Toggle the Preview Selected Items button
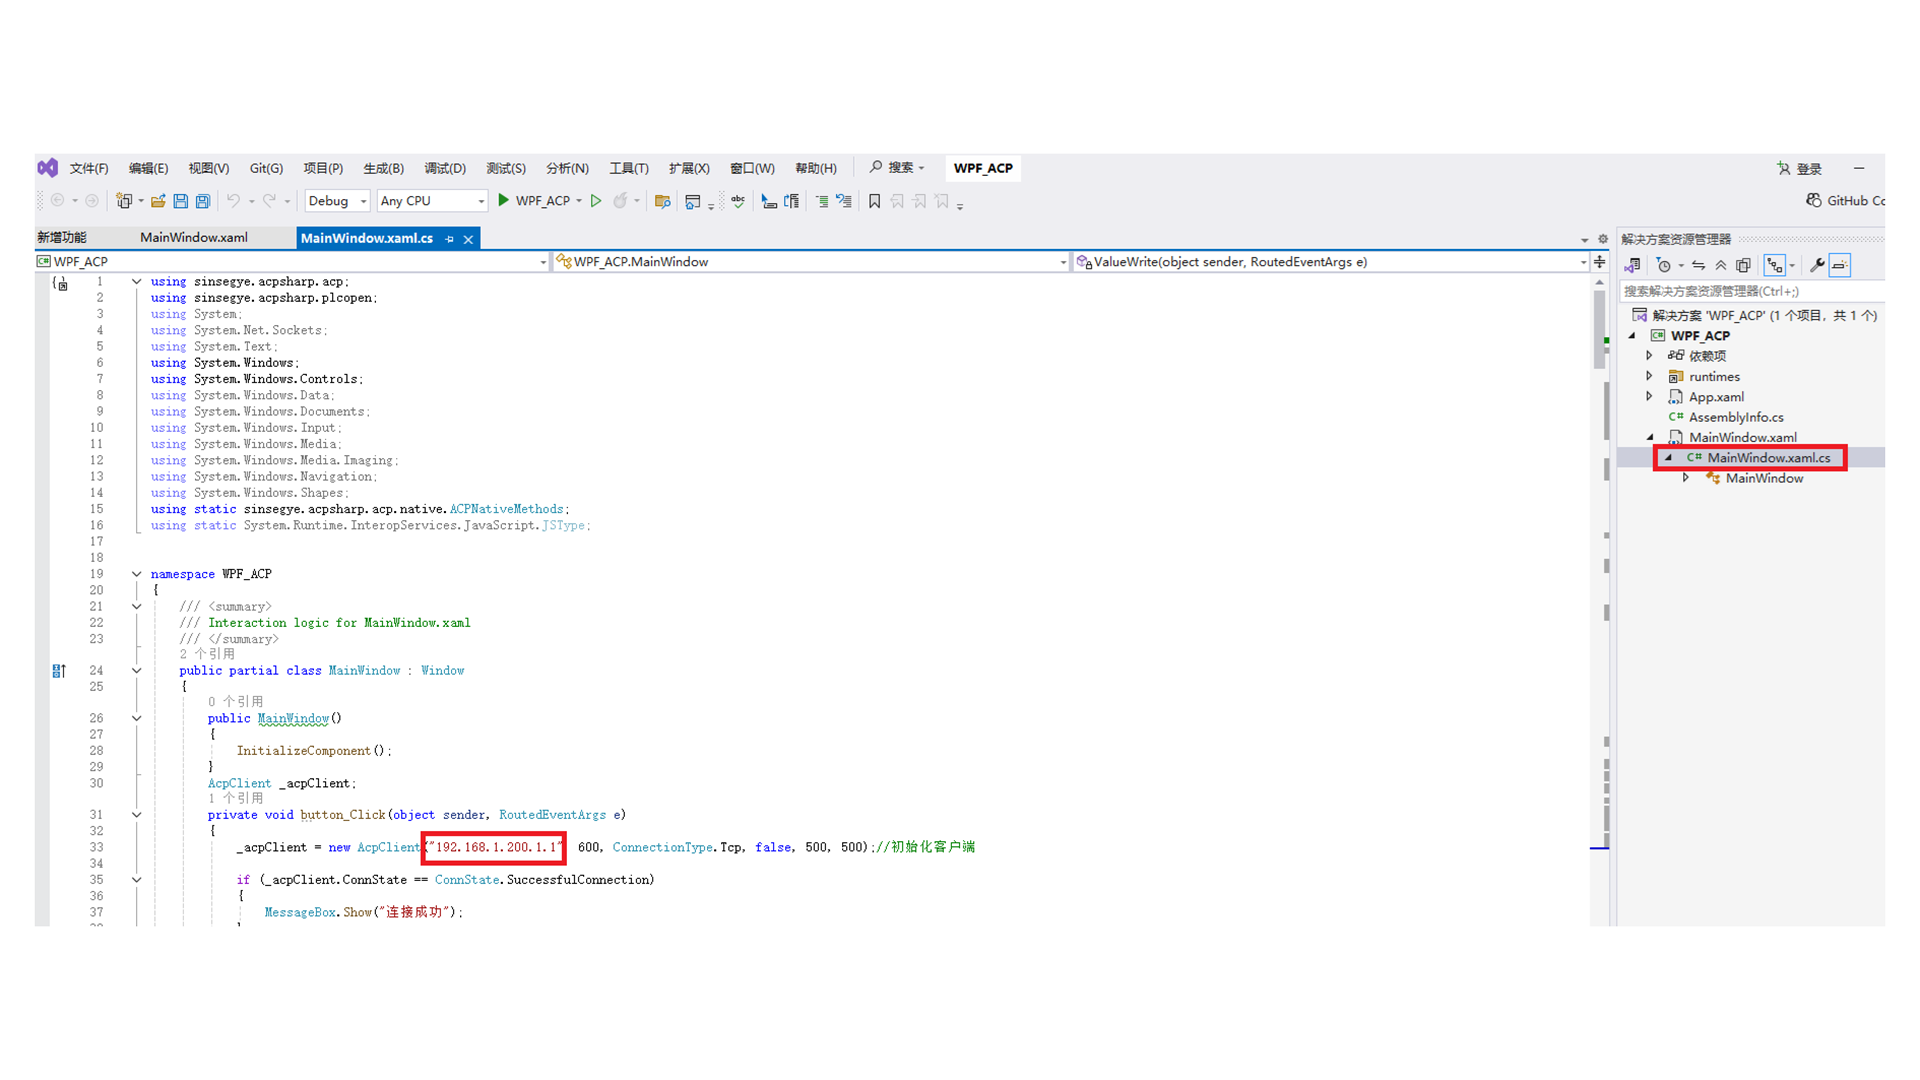This screenshot has width=1920, height=1080. (x=1841, y=265)
